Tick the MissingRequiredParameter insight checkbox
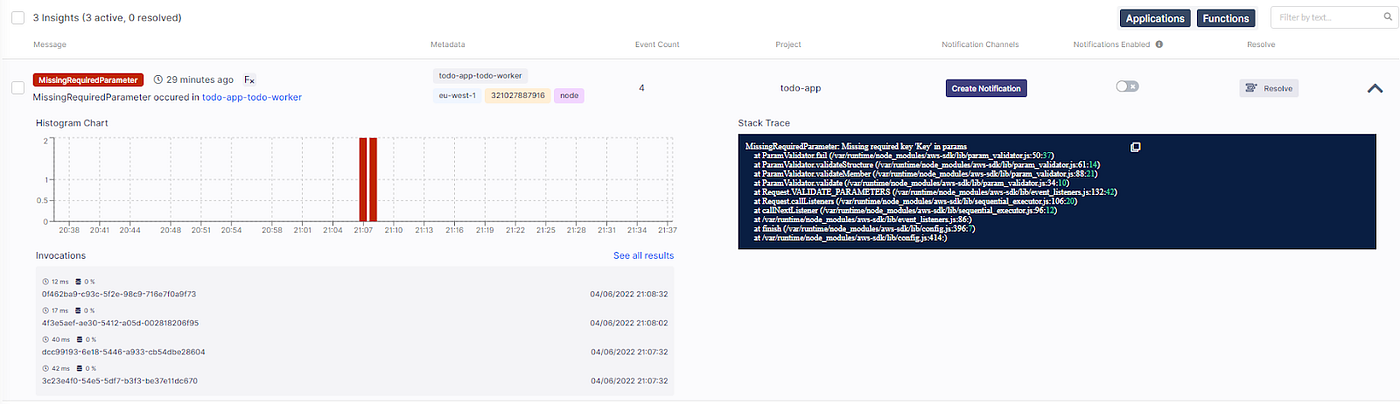 18,88
